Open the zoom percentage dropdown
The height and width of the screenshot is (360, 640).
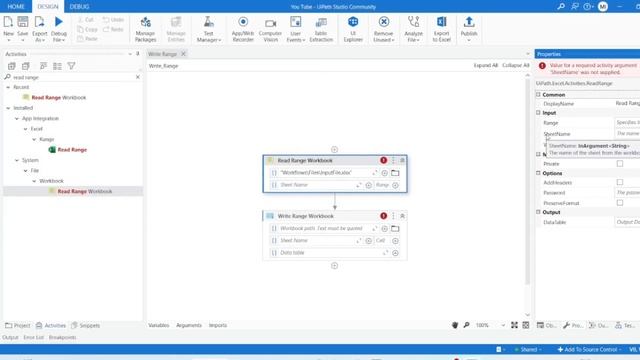[503, 325]
